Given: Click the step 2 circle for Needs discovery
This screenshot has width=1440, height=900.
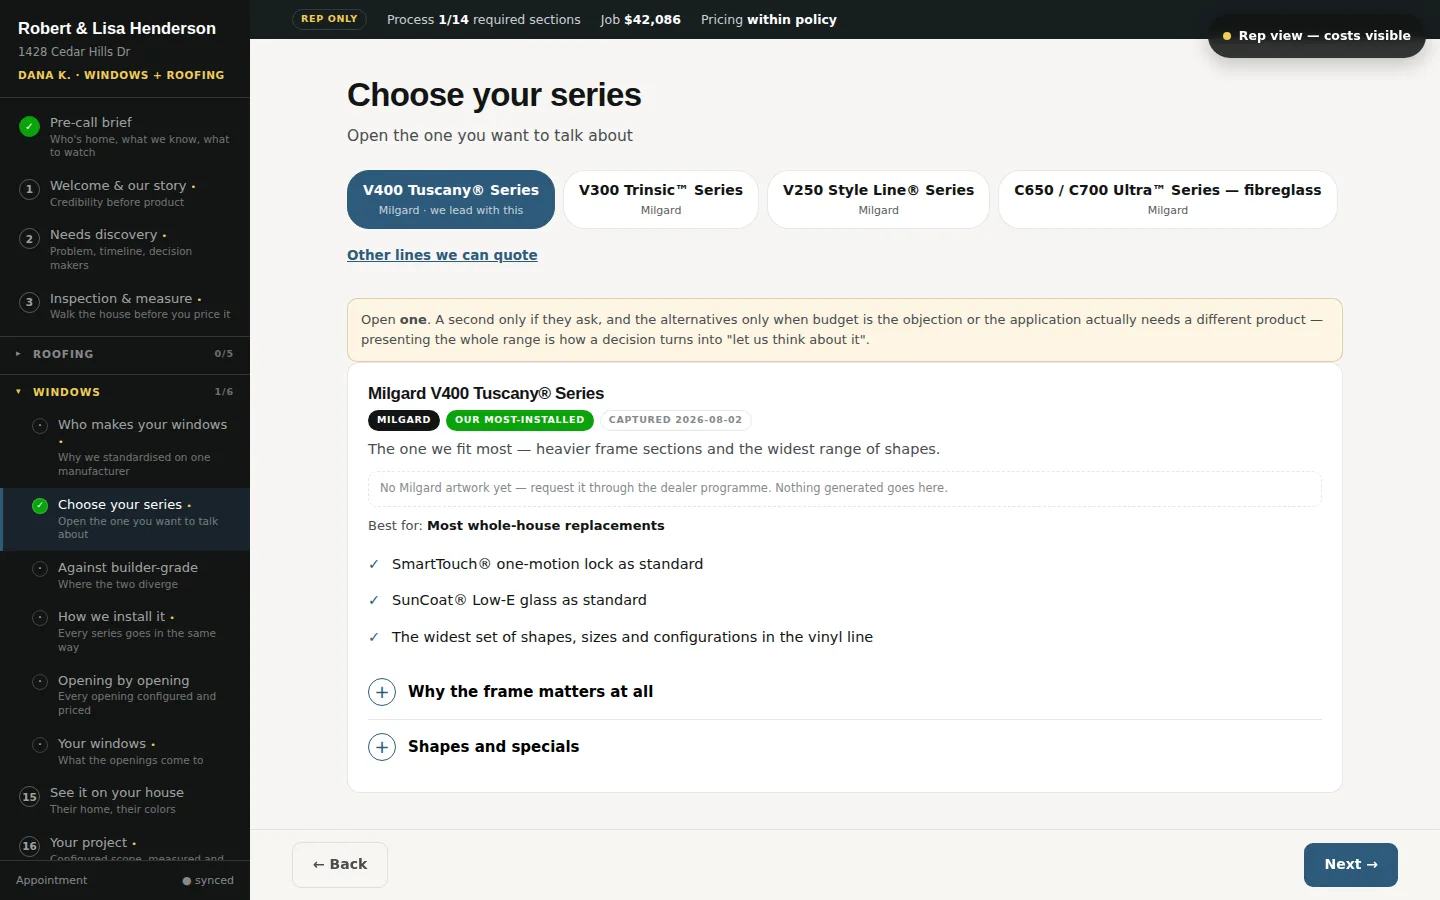Looking at the screenshot, I should pos(30,239).
